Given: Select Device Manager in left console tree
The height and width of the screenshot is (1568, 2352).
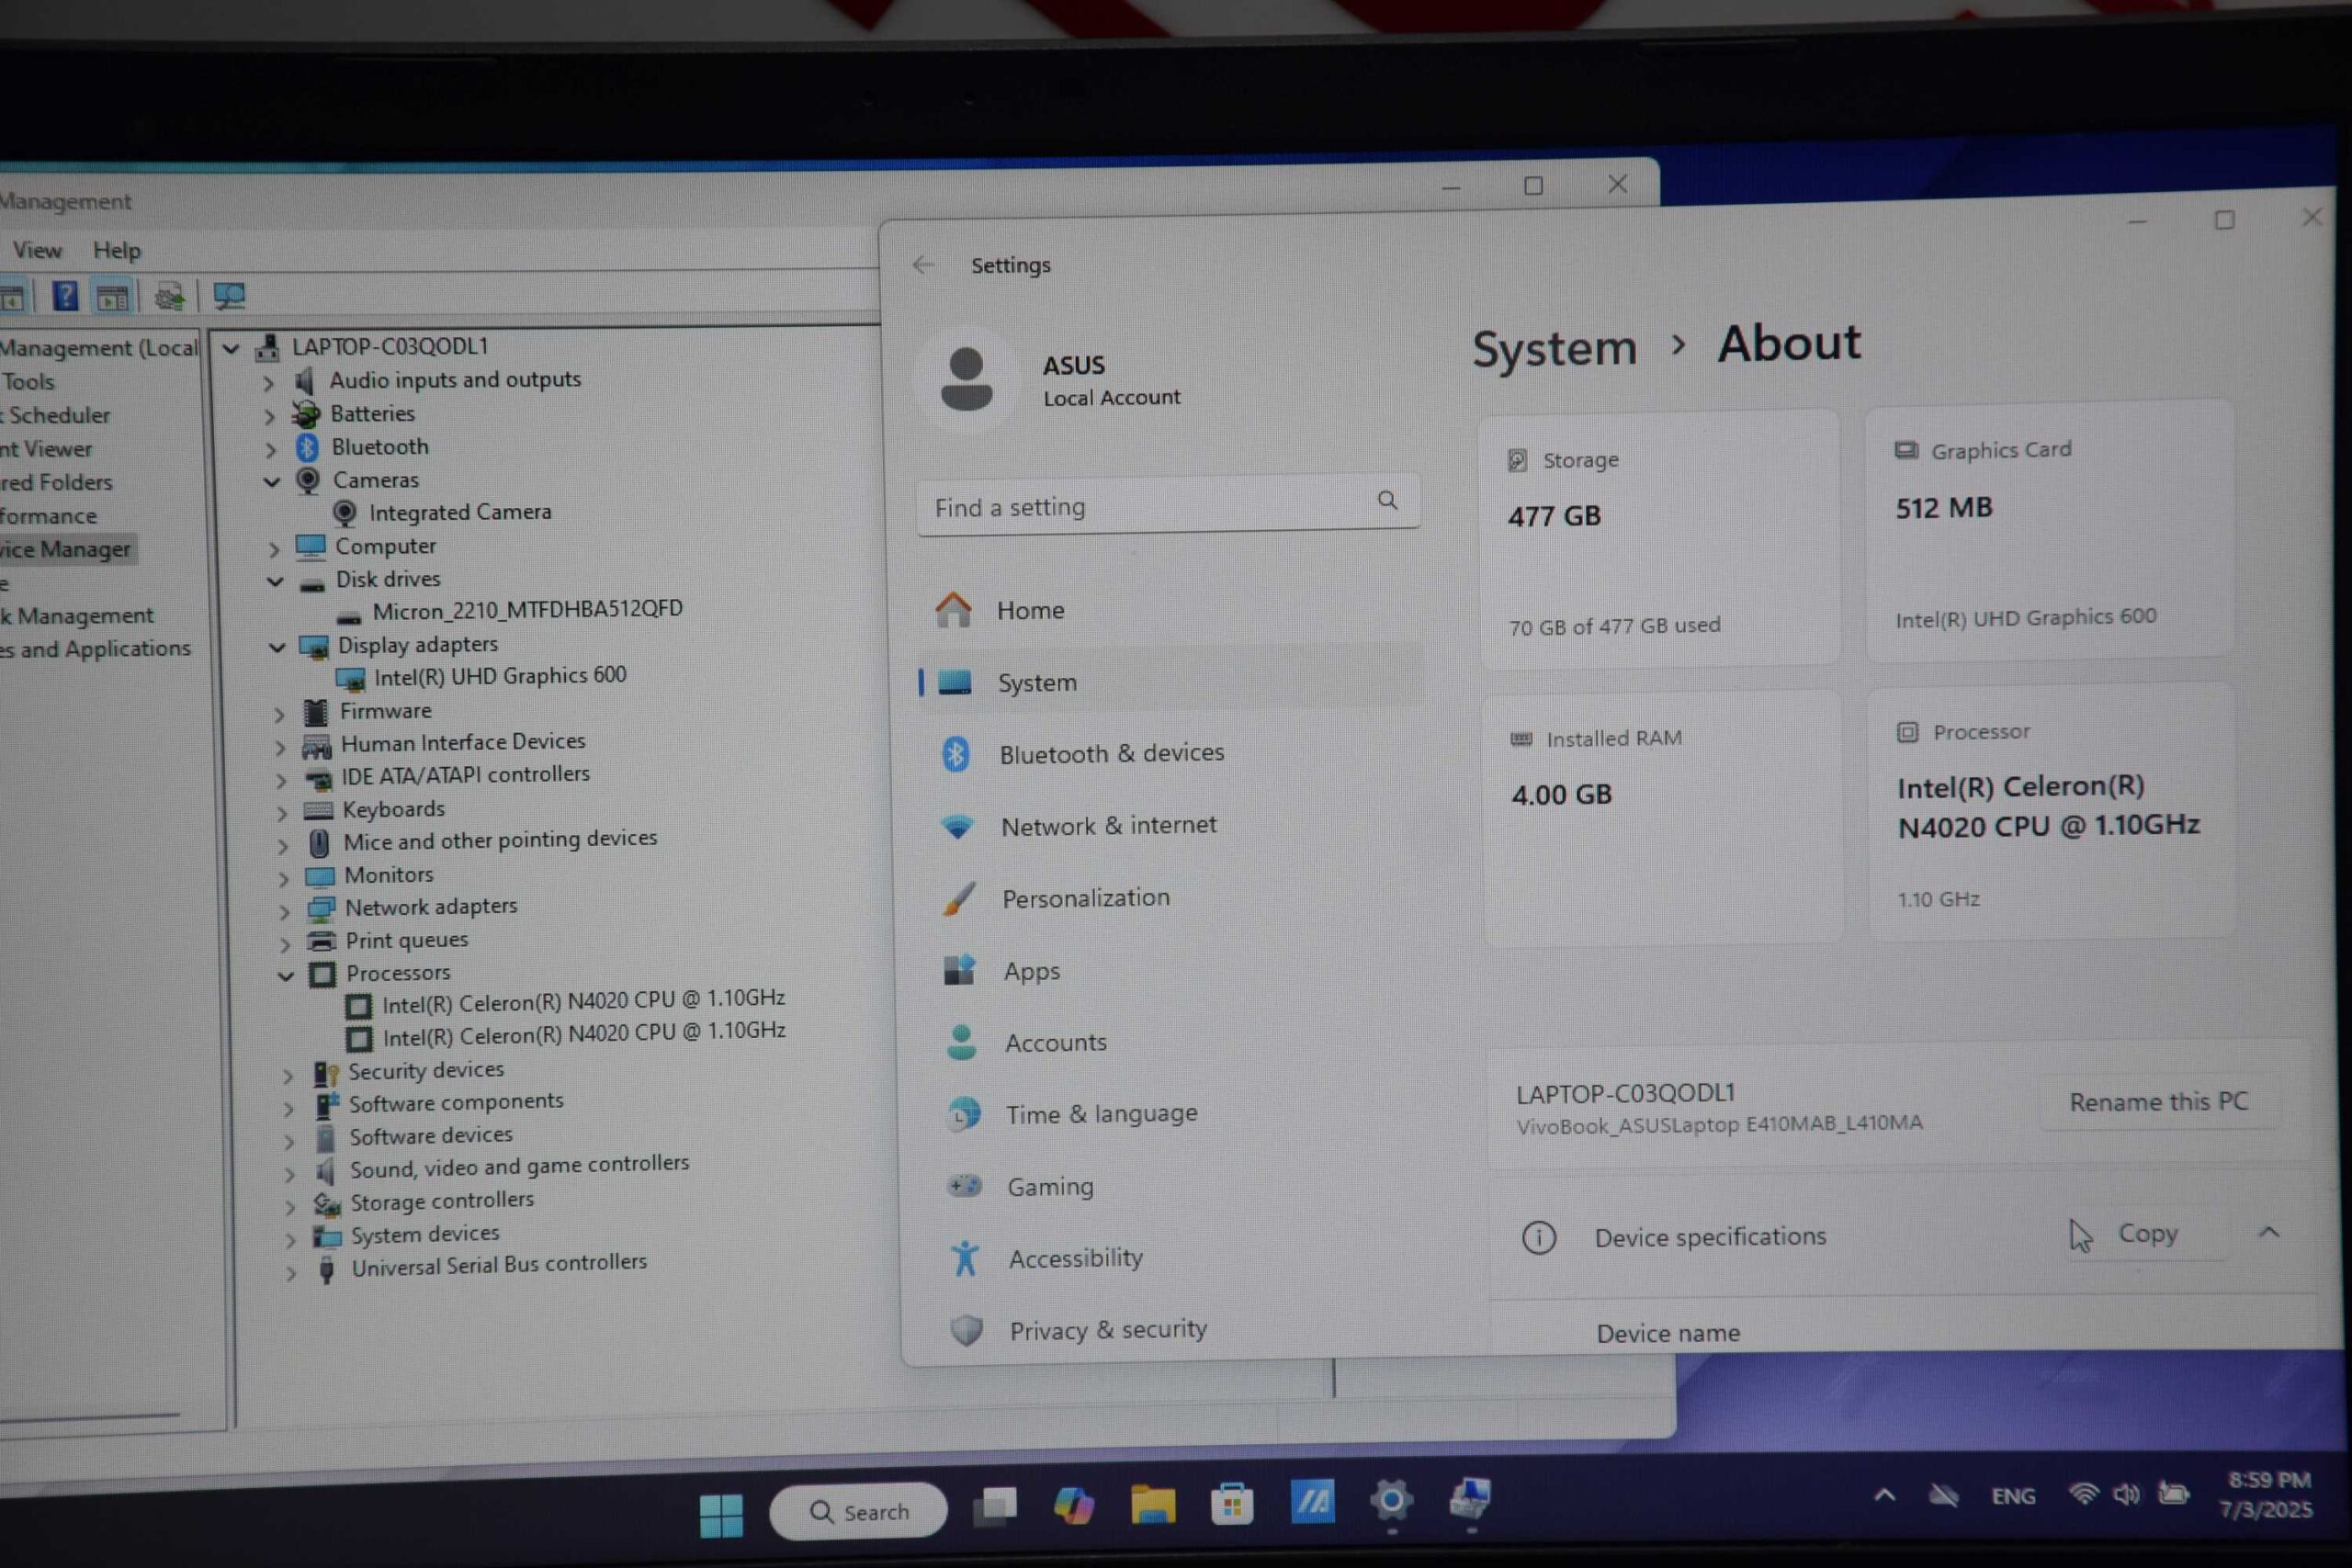Looking at the screenshot, I should (x=66, y=549).
